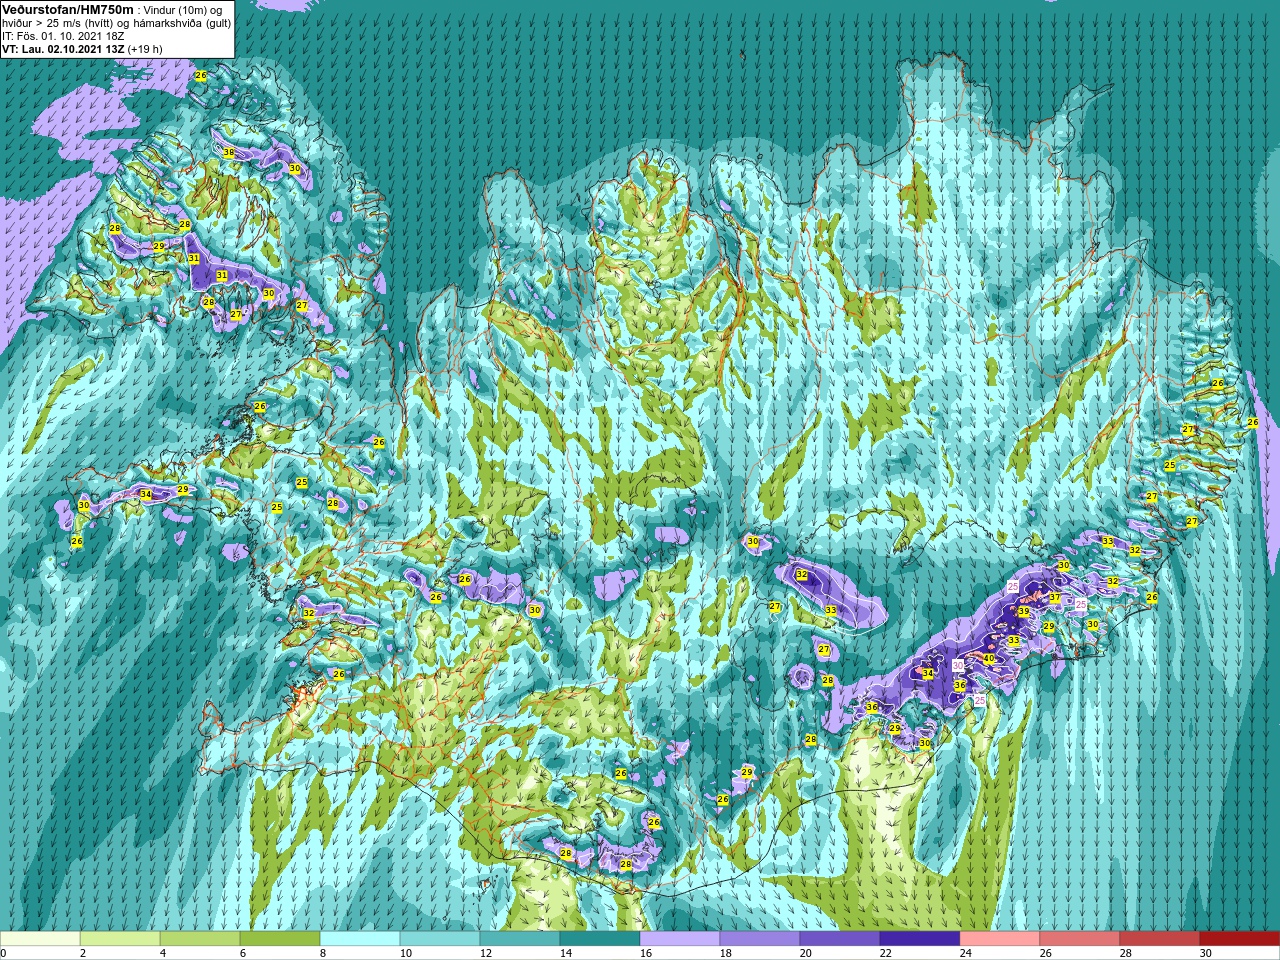Click the 'VT: Lau. 02.10.2021 13Z' valid-time line

click(x=64, y=49)
